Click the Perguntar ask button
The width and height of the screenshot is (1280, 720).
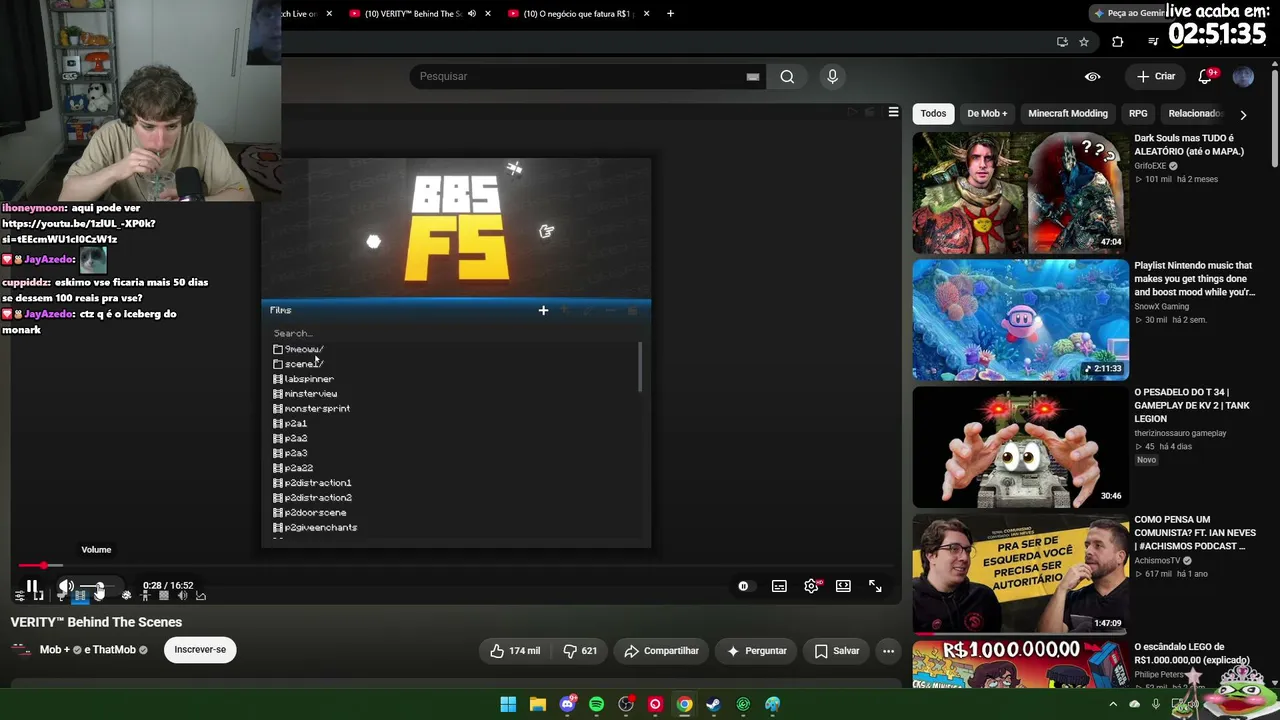point(756,651)
